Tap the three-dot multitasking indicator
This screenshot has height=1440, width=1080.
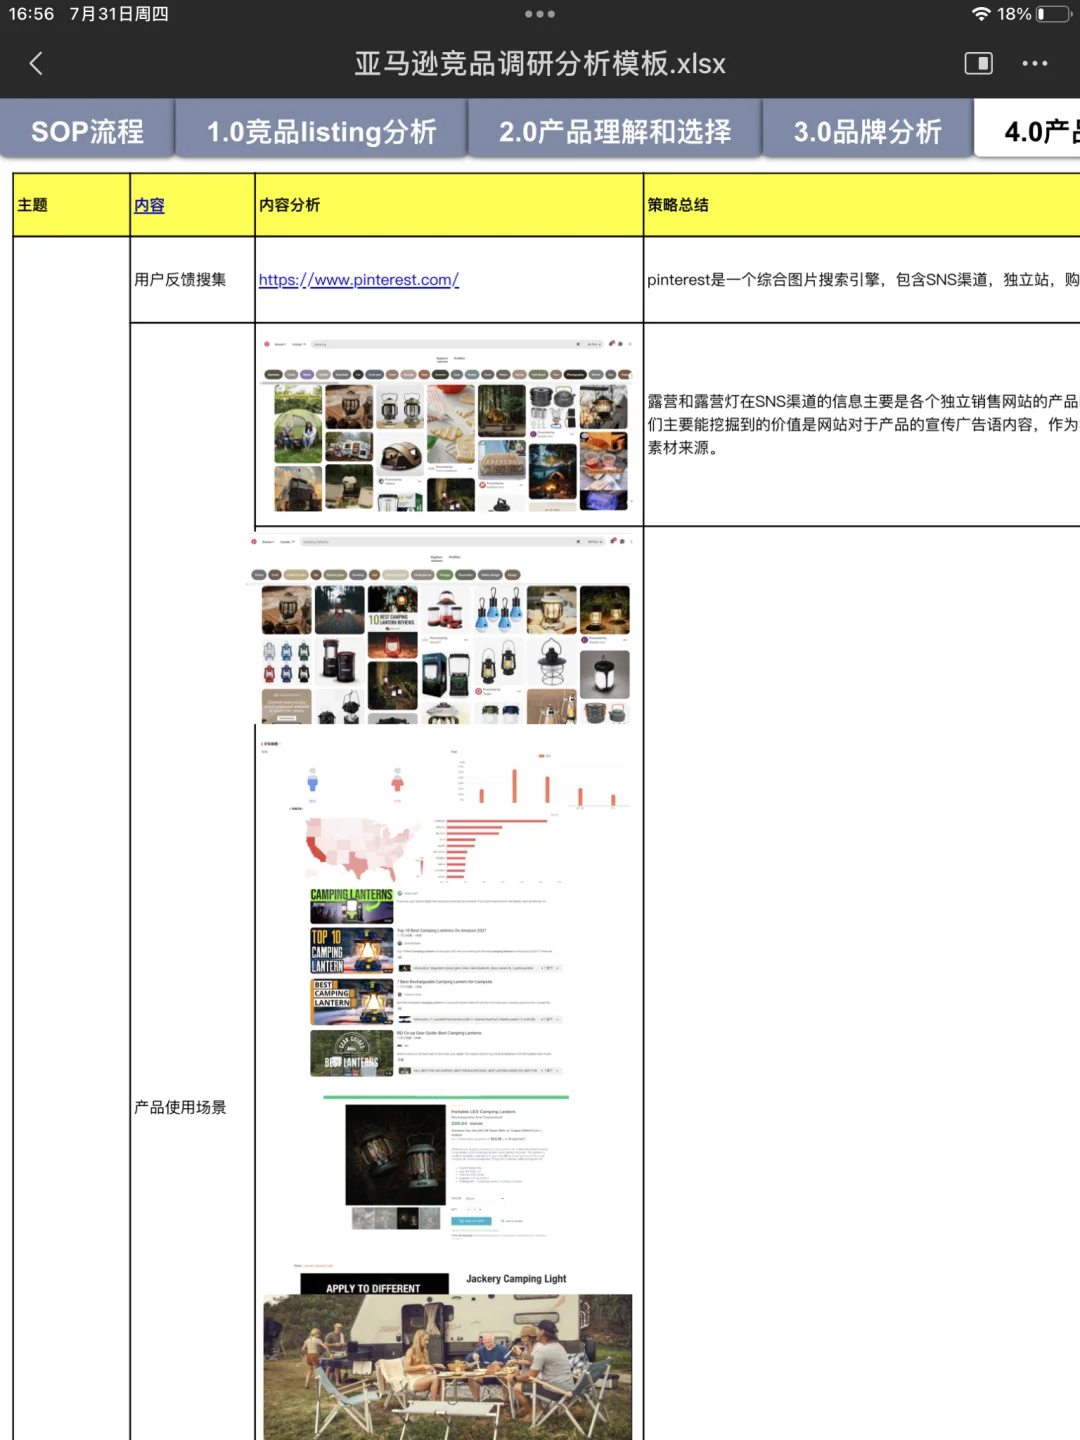[540, 14]
